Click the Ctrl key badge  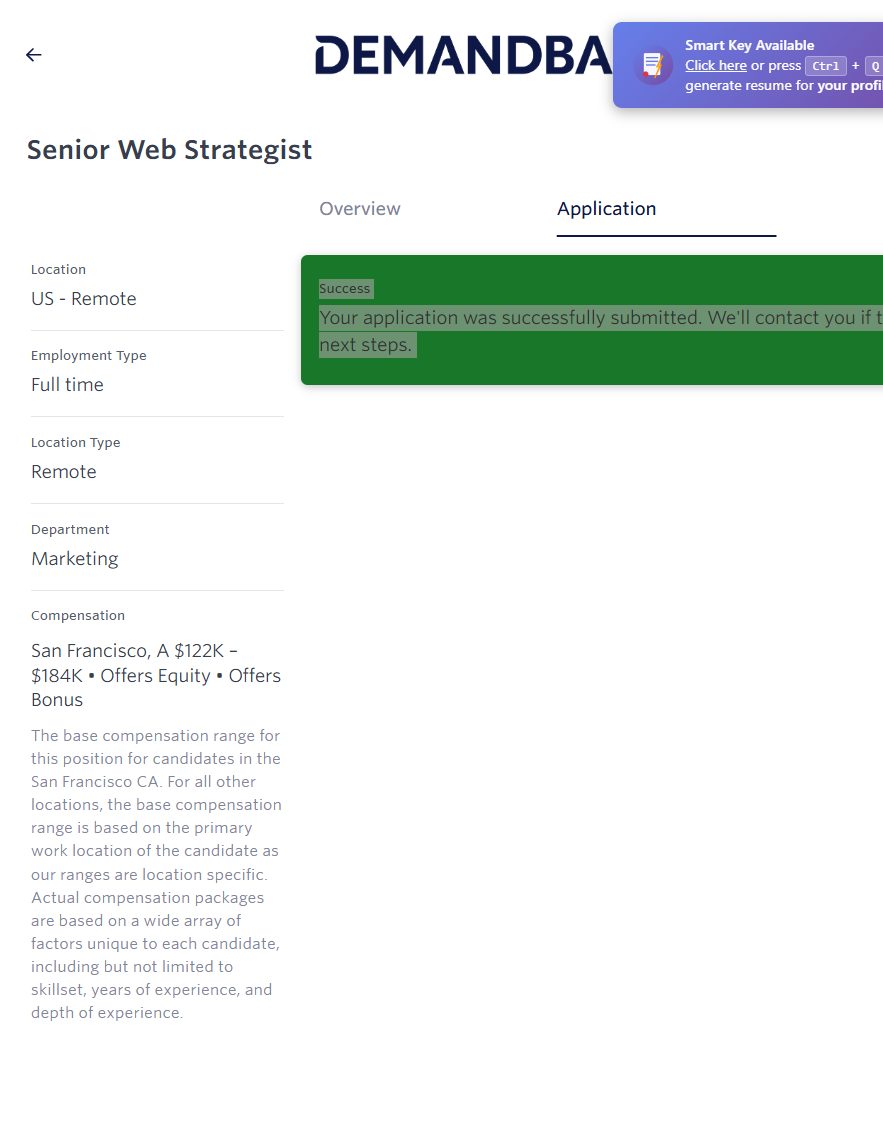(826, 66)
